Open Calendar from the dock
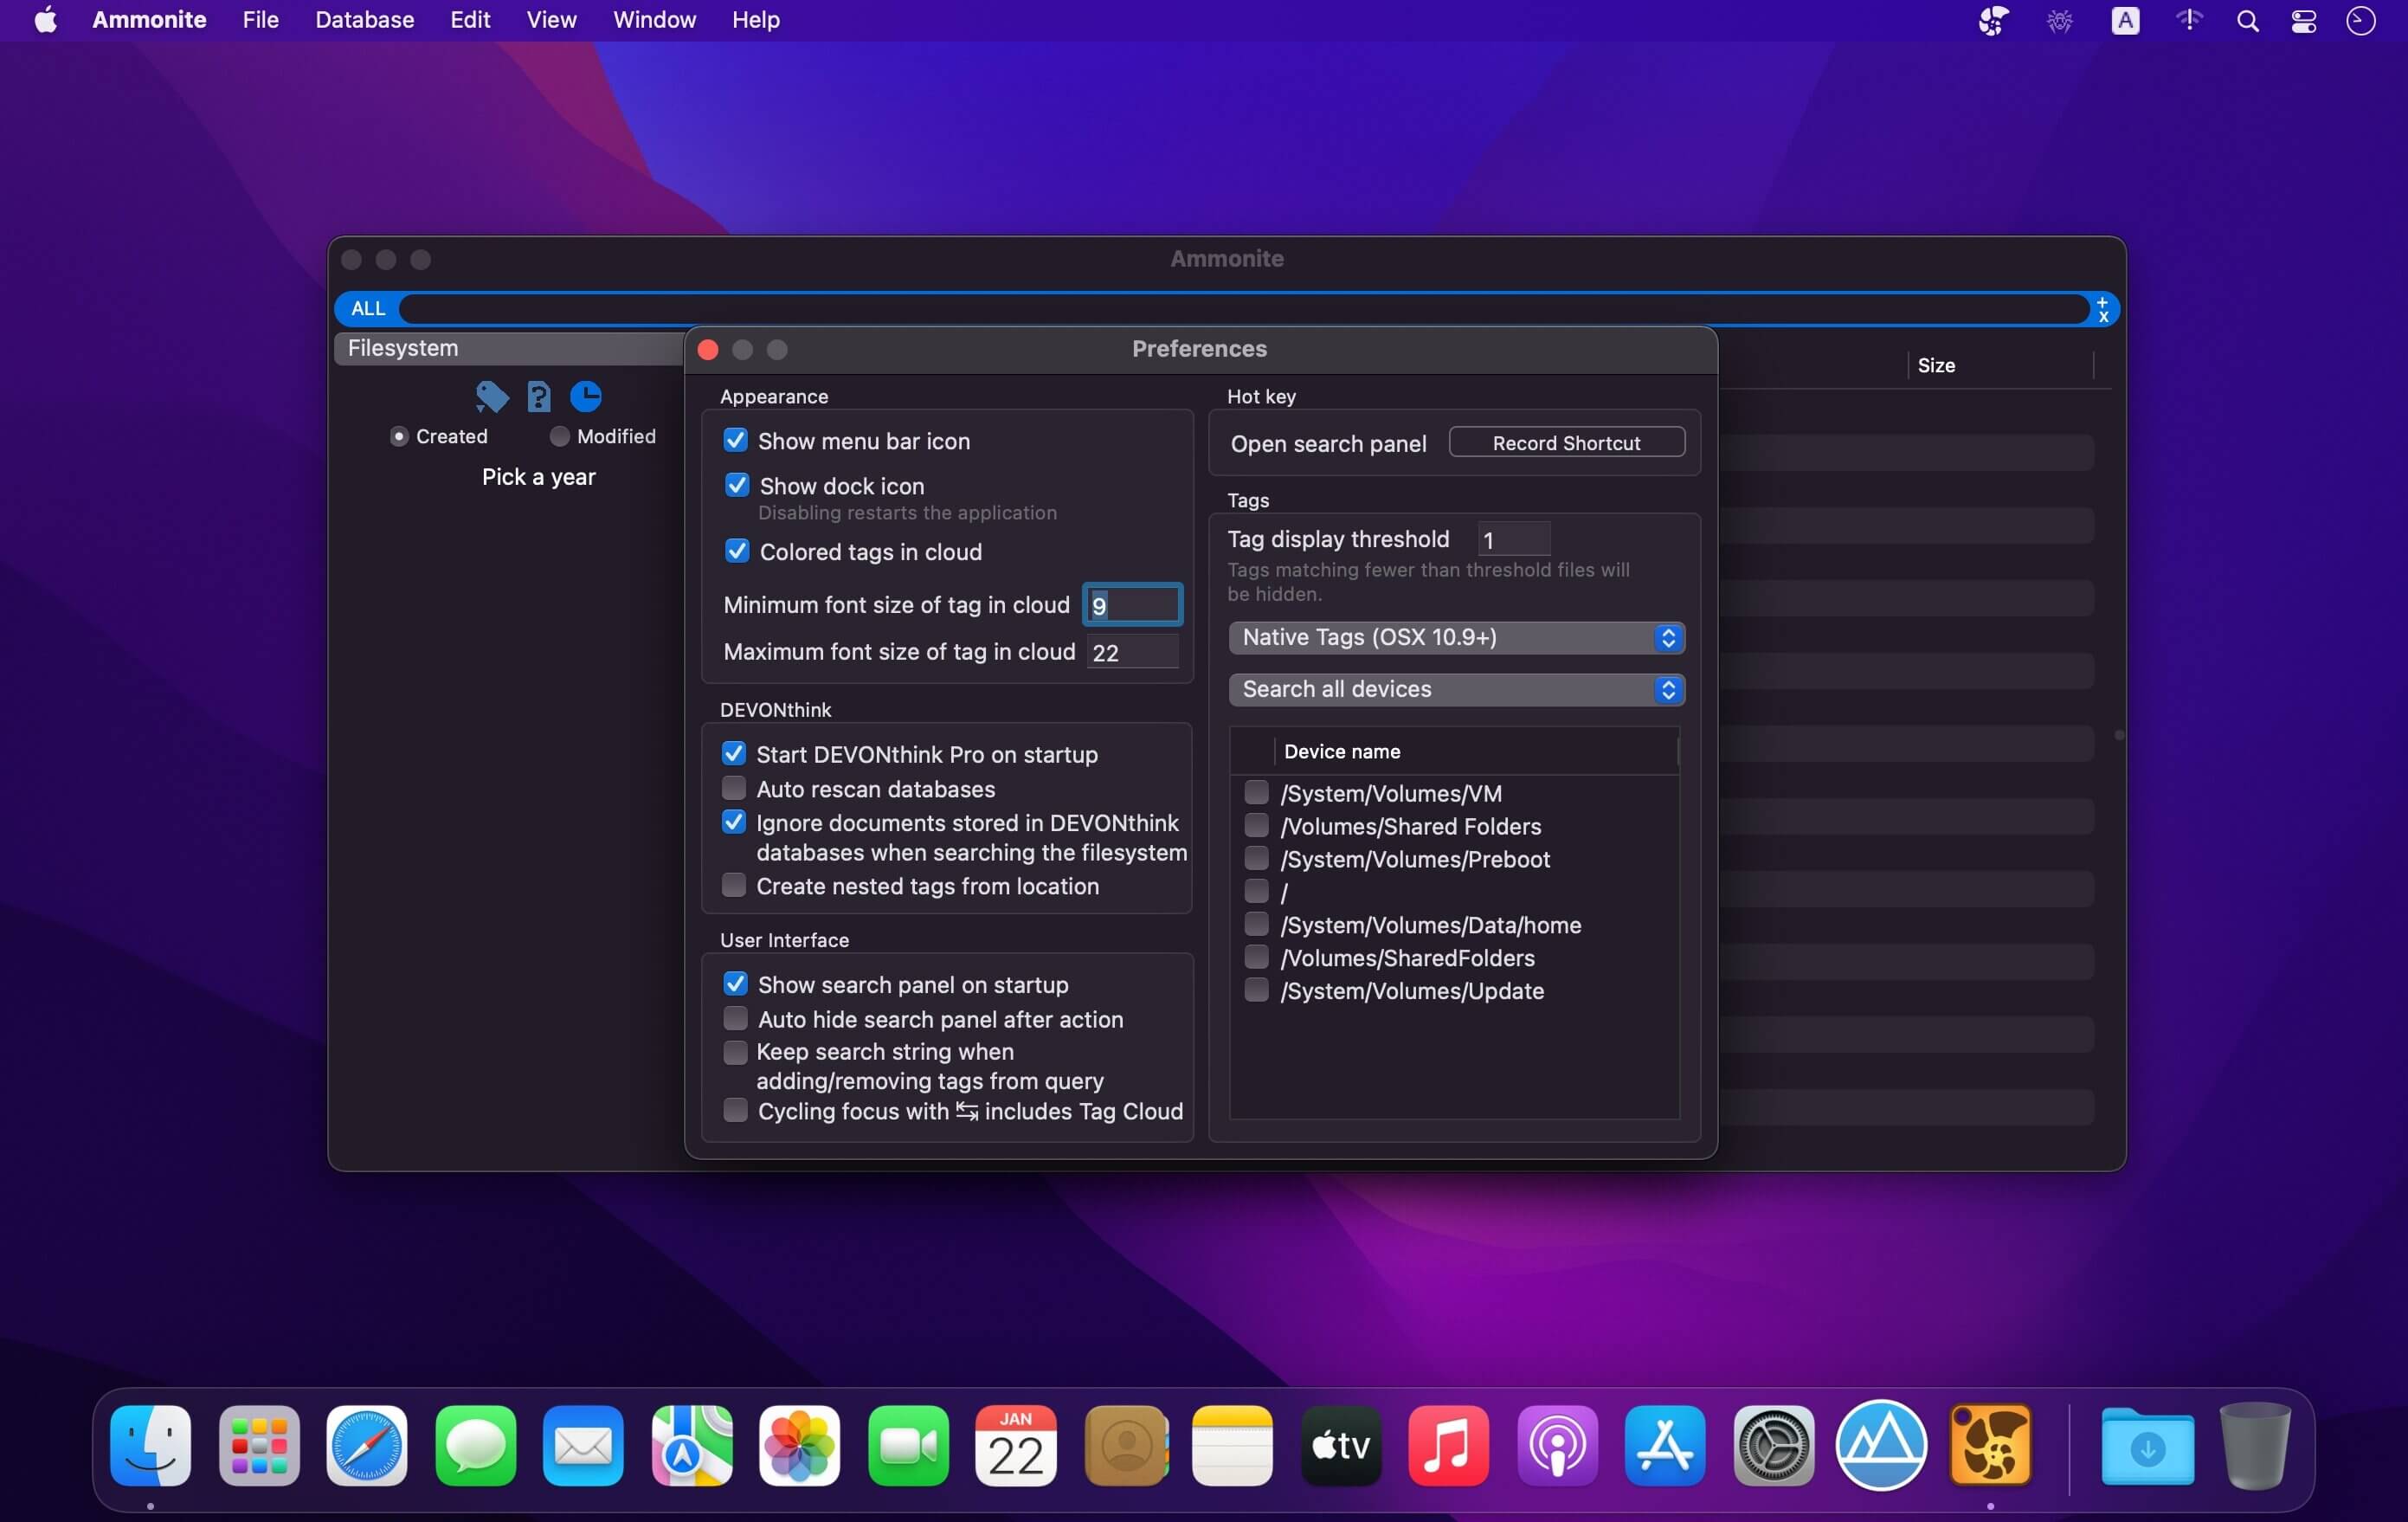Screen dimensions: 2408x1522 point(1016,1446)
